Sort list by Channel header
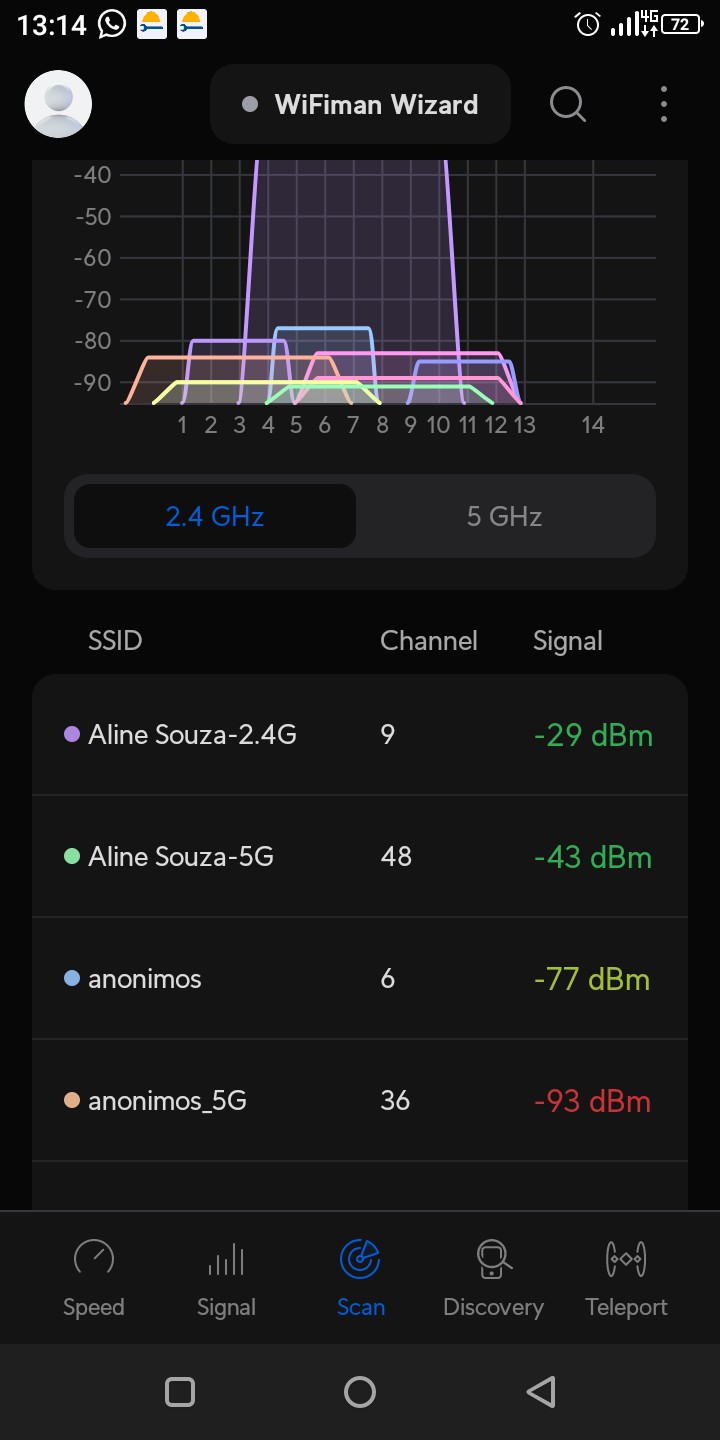 click(x=428, y=640)
